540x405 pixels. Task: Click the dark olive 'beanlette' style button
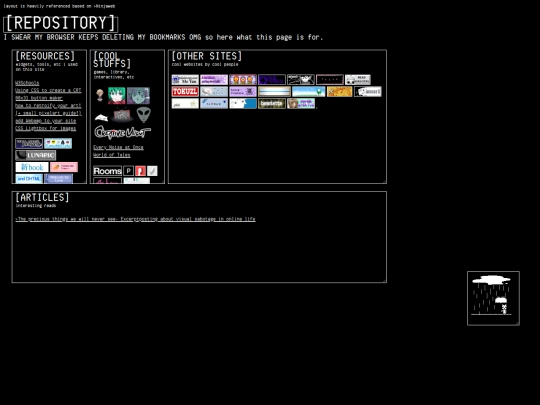click(x=272, y=103)
